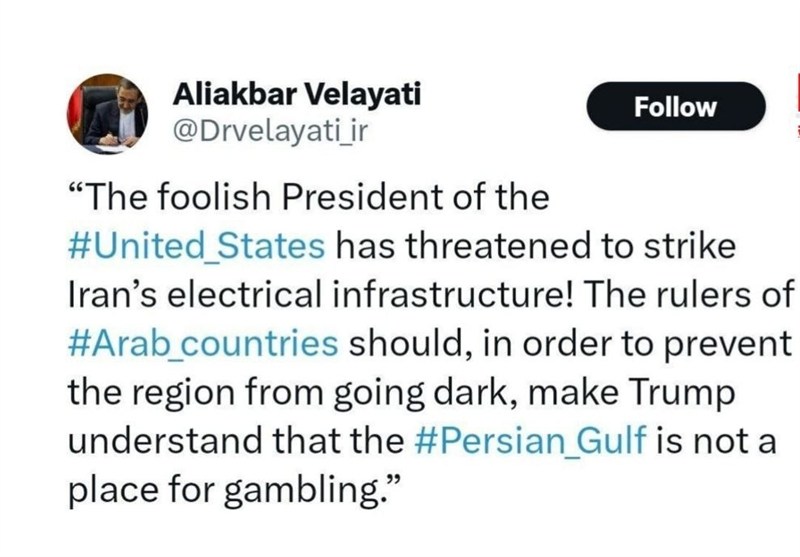Screen dimensions: 800x557
Task: Click the text "should, in order to prevent"
Action: point(568,342)
